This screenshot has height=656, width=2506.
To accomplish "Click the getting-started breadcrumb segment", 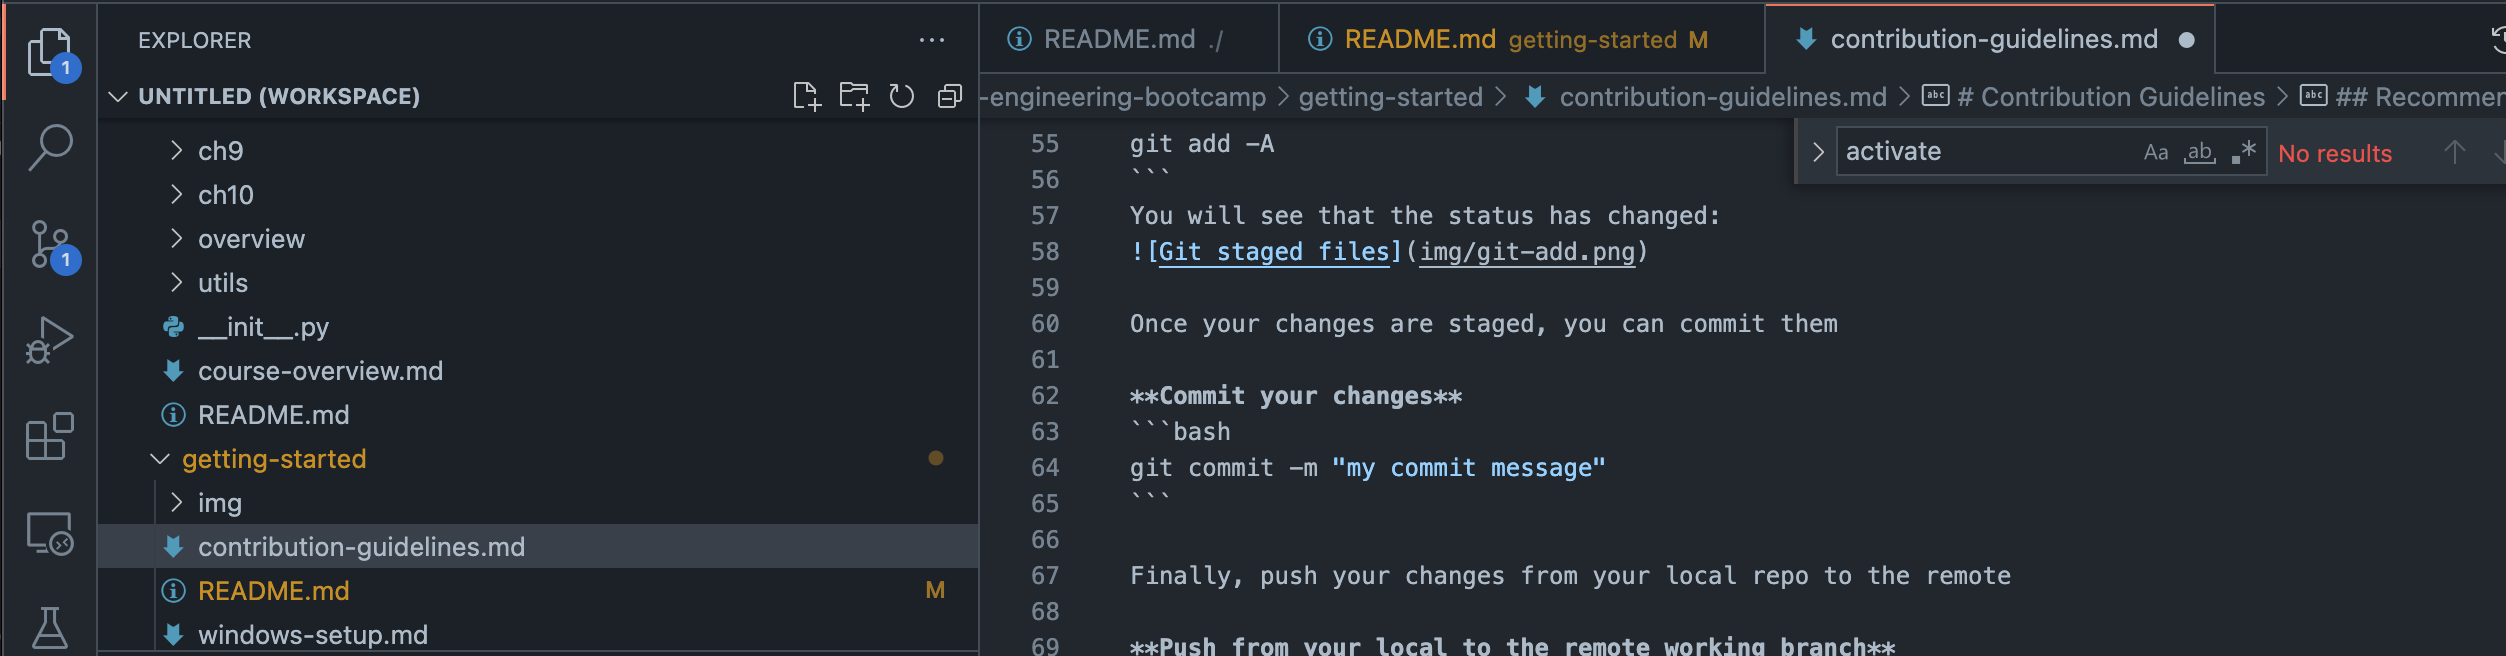I will 1390,97.
